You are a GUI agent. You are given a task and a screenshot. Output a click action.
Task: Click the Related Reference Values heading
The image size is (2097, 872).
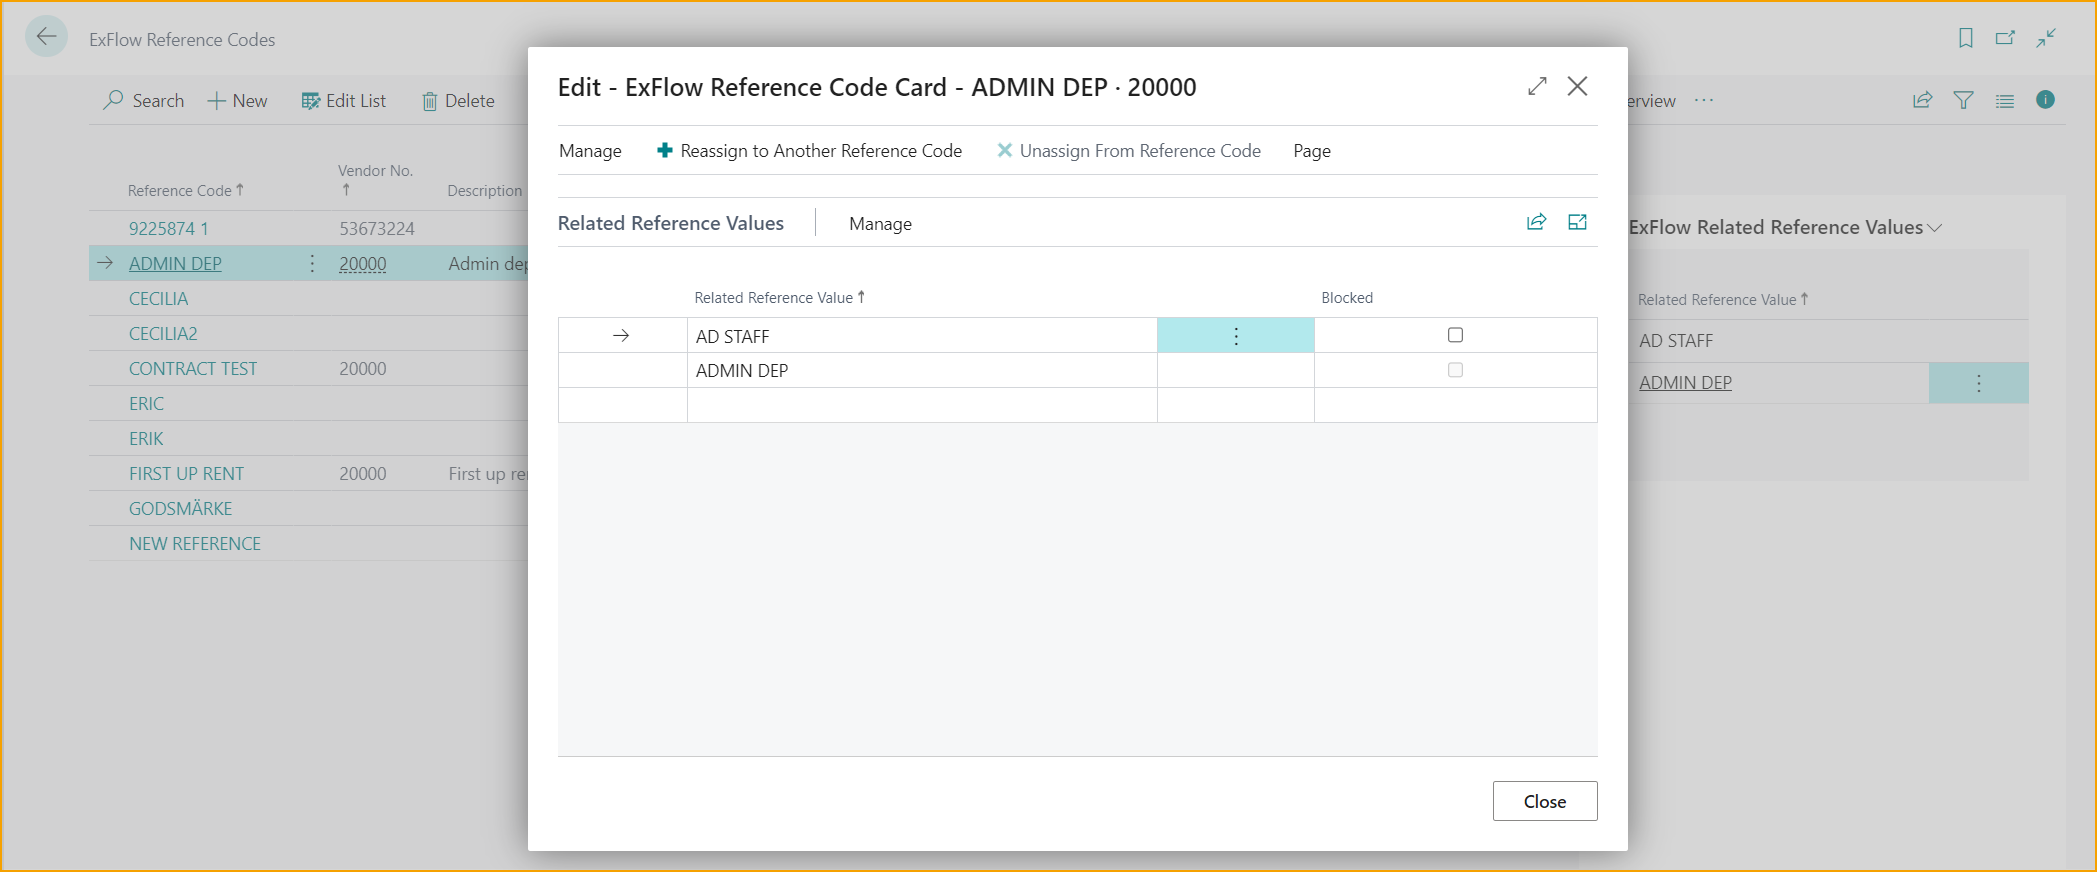(670, 223)
